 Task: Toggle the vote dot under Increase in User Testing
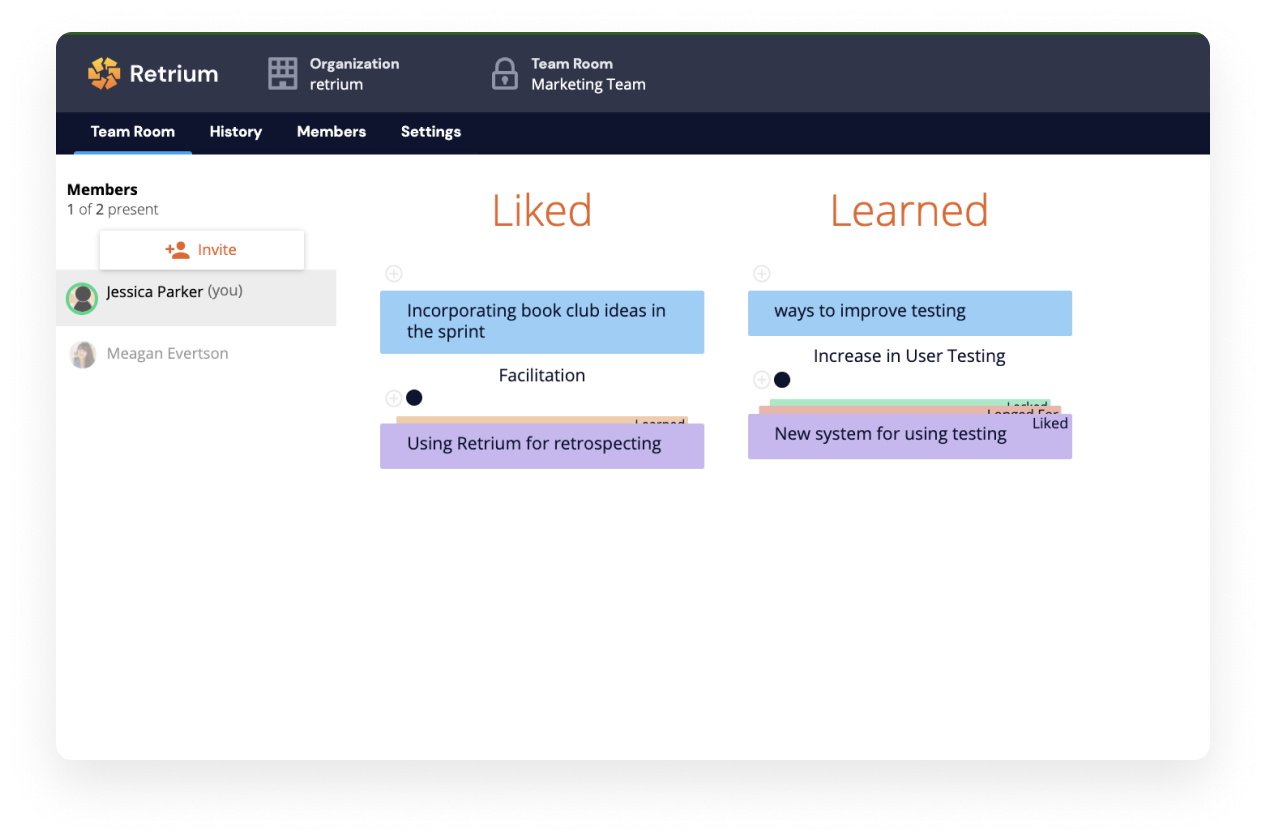782,379
